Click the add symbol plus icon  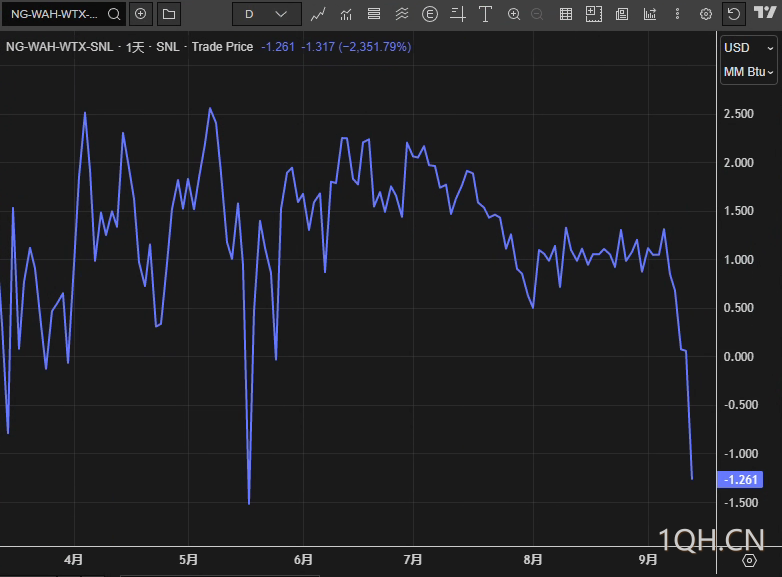140,14
